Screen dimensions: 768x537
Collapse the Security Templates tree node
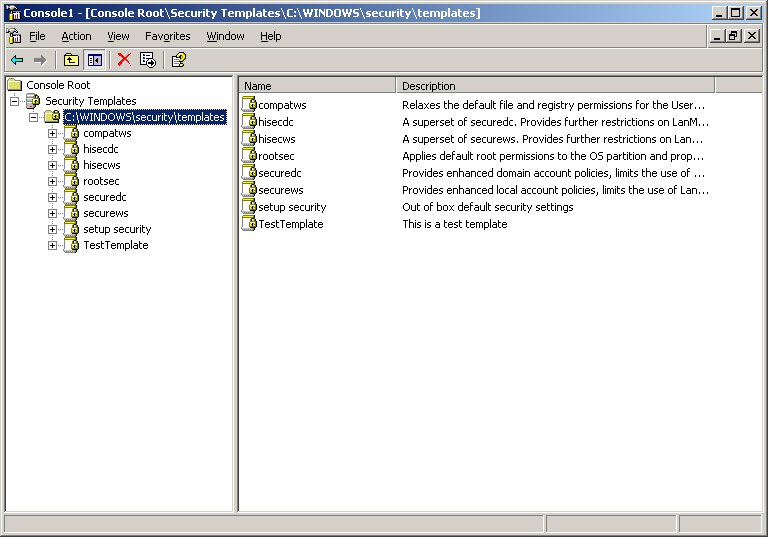click(x=15, y=101)
